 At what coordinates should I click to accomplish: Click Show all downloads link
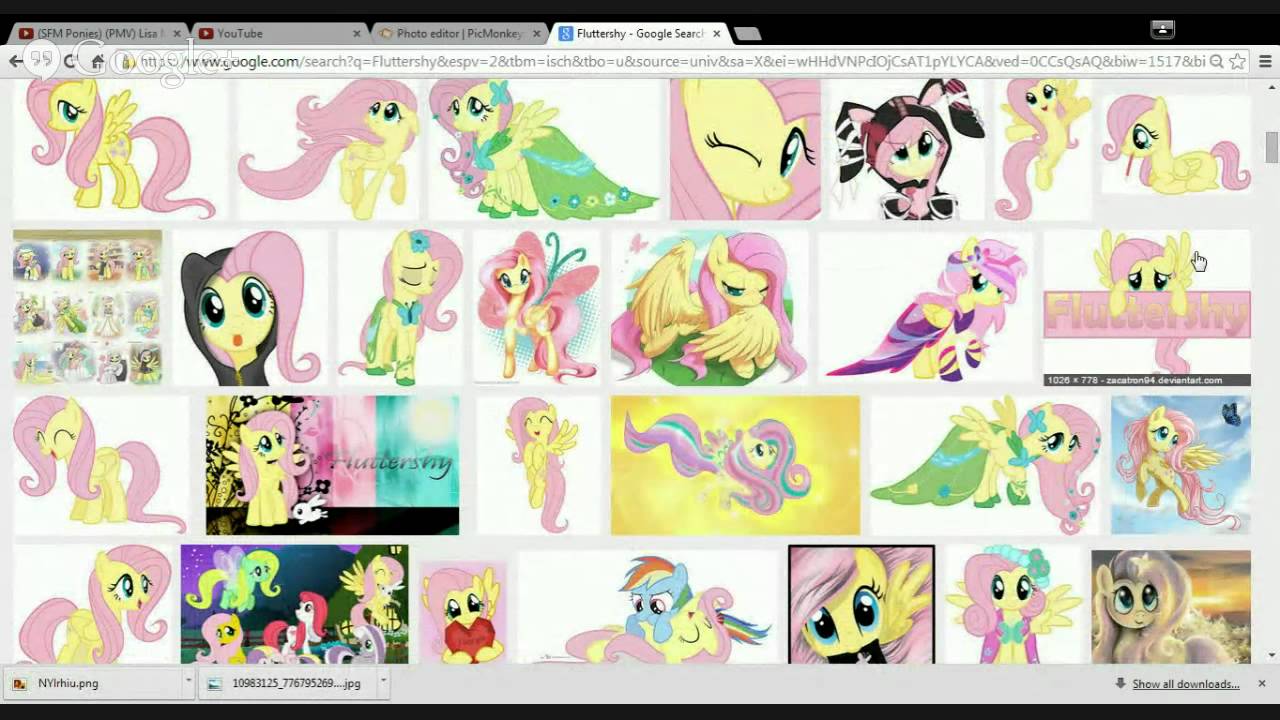(1185, 684)
